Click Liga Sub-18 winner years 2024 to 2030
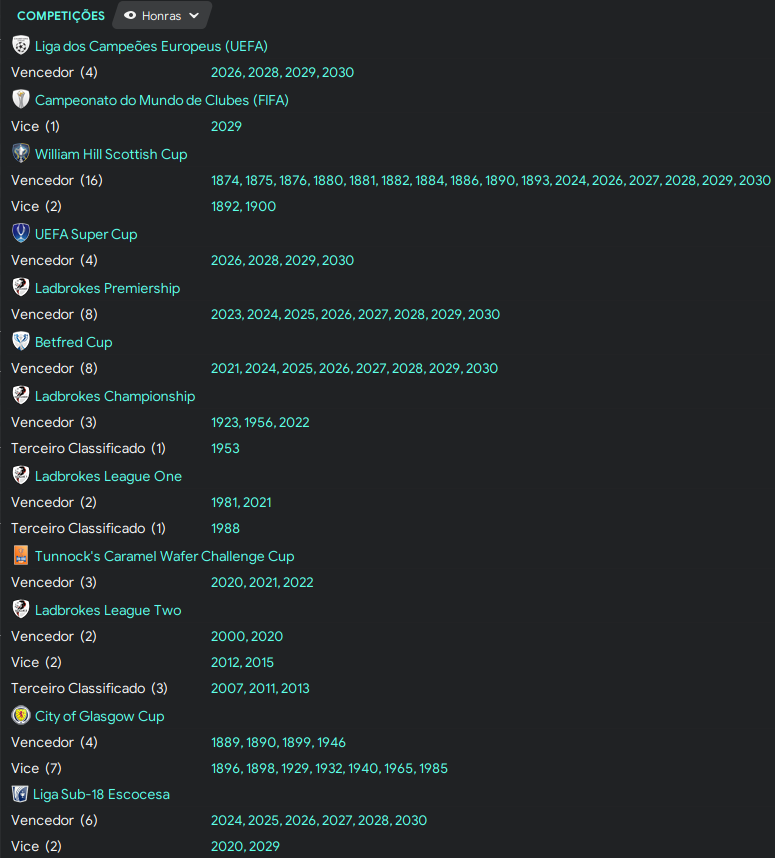 (x=319, y=820)
